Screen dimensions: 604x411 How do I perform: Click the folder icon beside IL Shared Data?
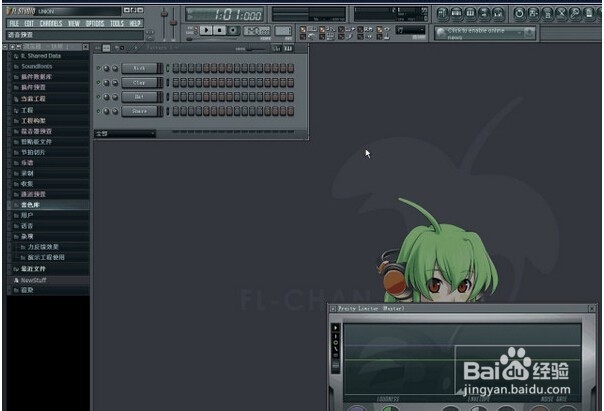[x=16, y=56]
